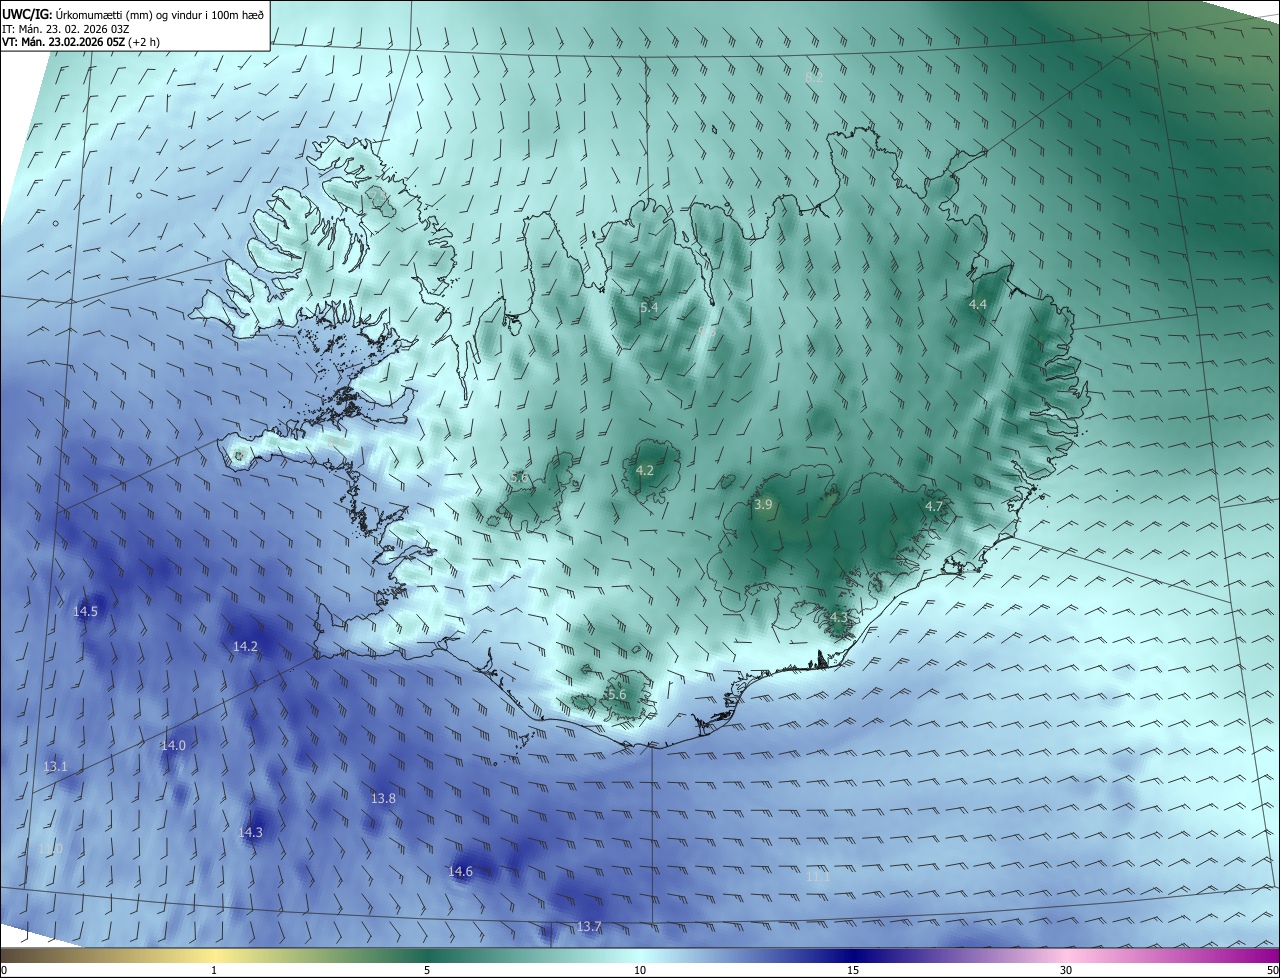Viewport: 1280px width, 978px height.
Task: Click the '50' tick on the color scale
Action: (x=1272, y=970)
